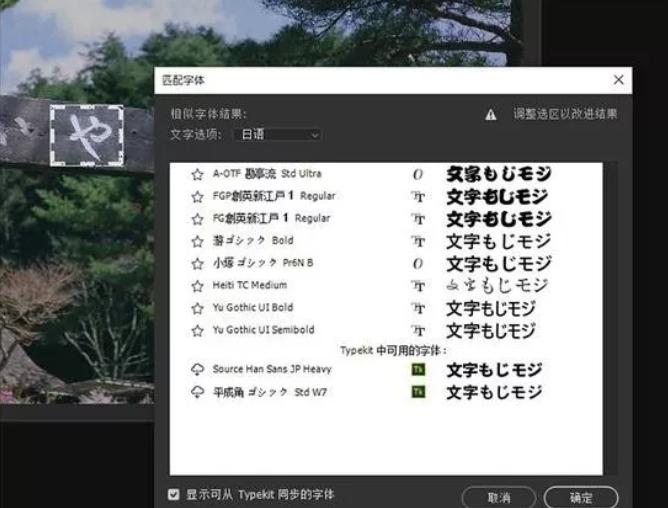Star the Yu Gothic UI Semibold font
The width and height of the screenshot is (668, 508).
coord(197,331)
